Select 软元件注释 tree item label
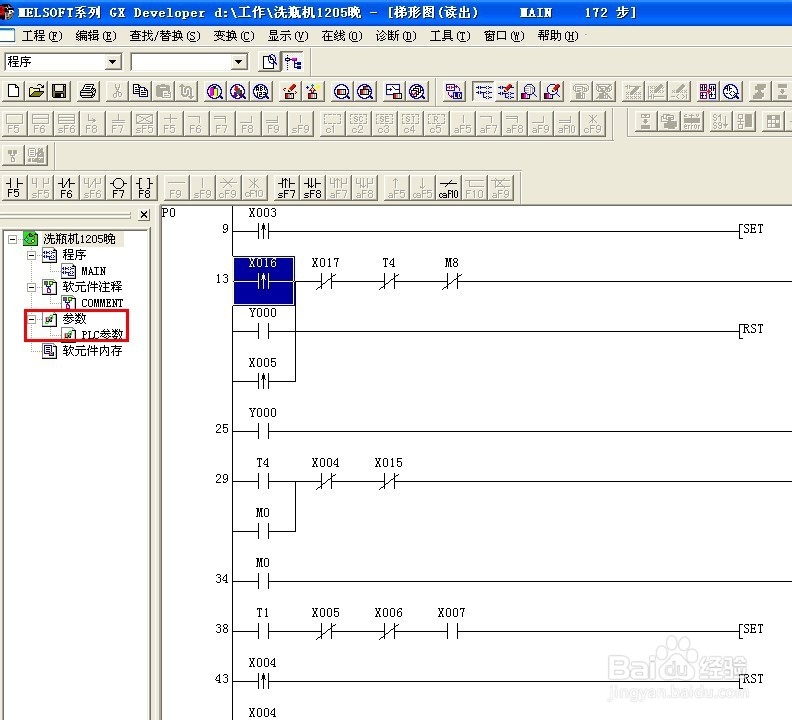This screenshot has height=720, width=792. (x=92, y=287)
